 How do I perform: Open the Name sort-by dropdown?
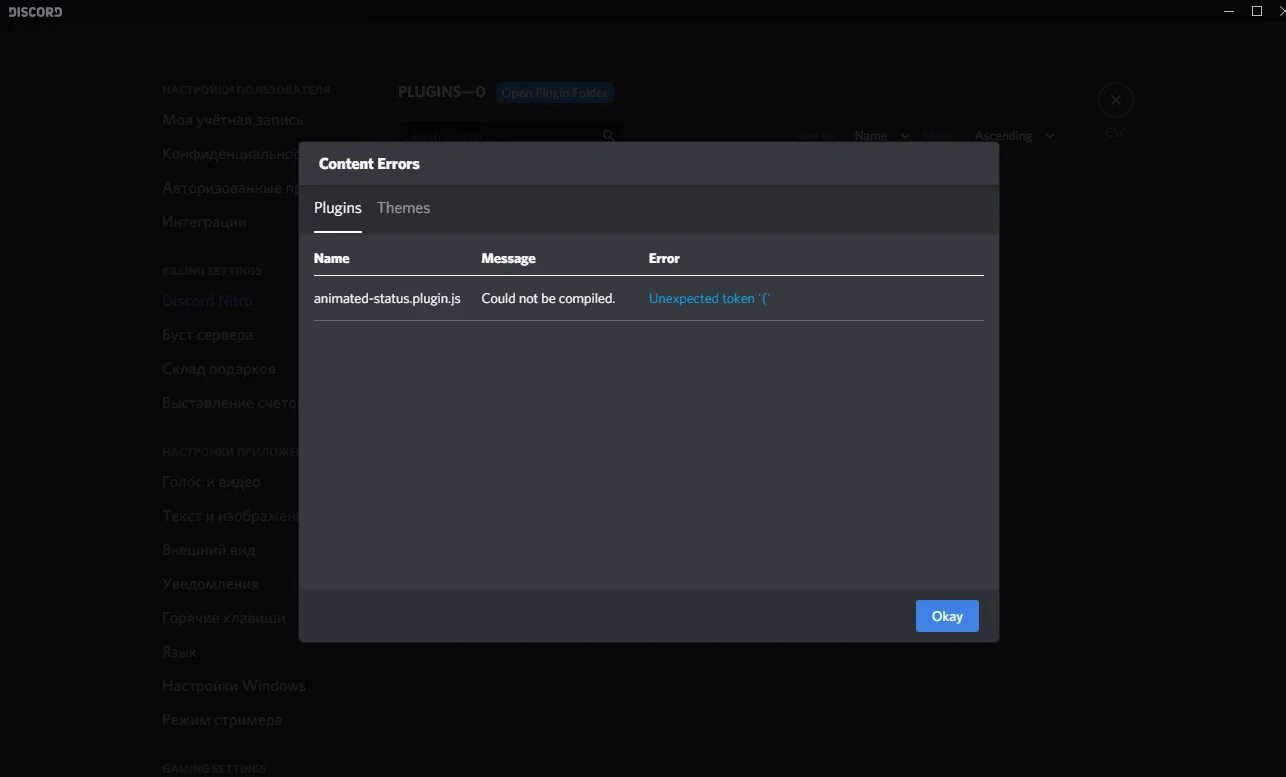tap(882, 136)
